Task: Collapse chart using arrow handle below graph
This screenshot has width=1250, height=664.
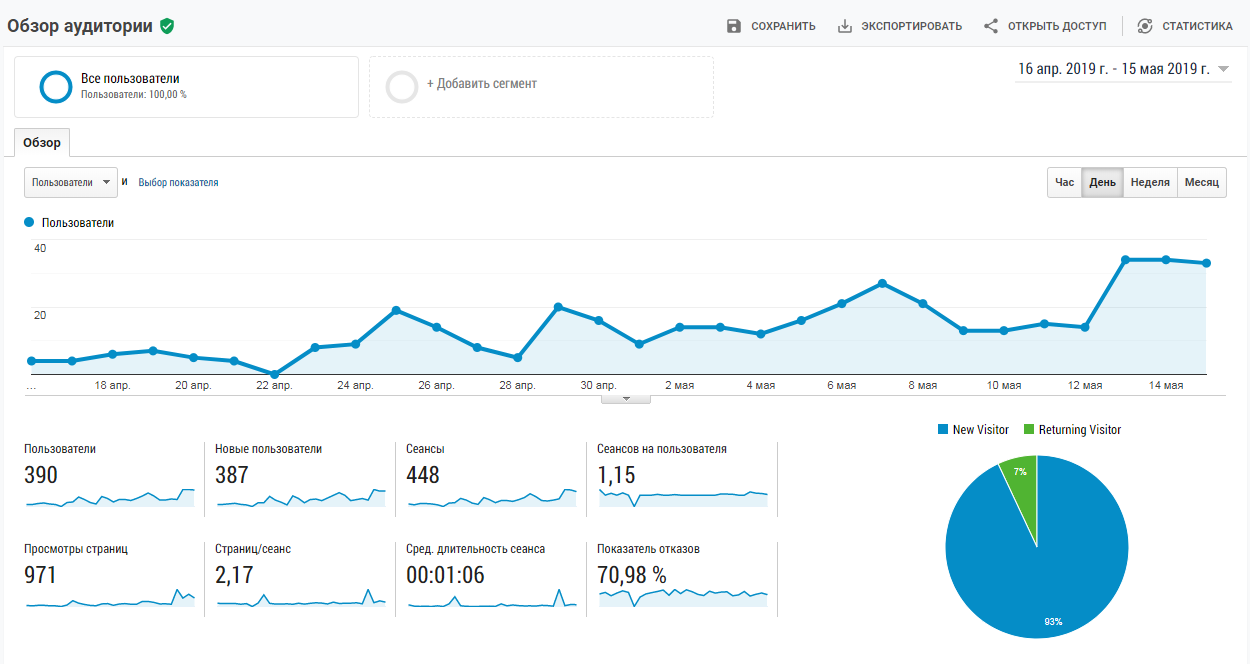Action: click(626, 398)
